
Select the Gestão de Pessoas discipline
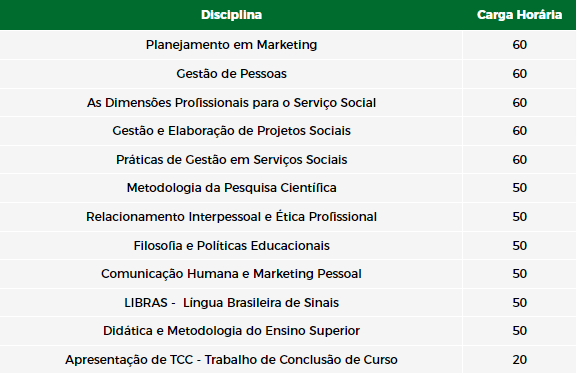[231, 74]
